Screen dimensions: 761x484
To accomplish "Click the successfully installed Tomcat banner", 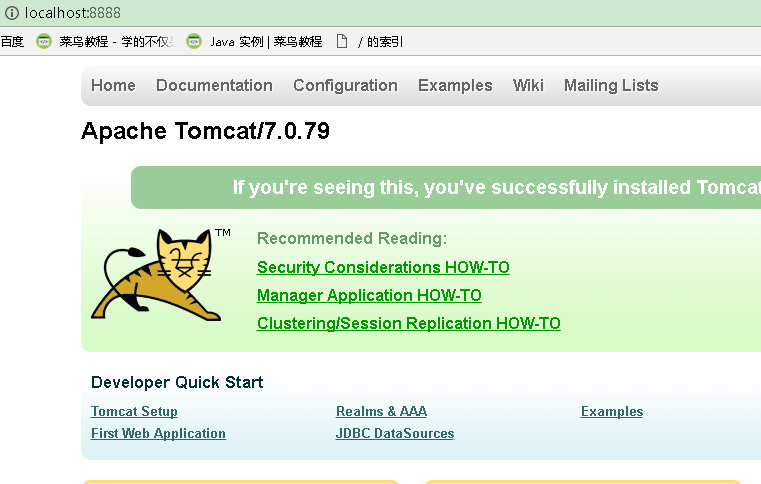I will tap(446, 187).
